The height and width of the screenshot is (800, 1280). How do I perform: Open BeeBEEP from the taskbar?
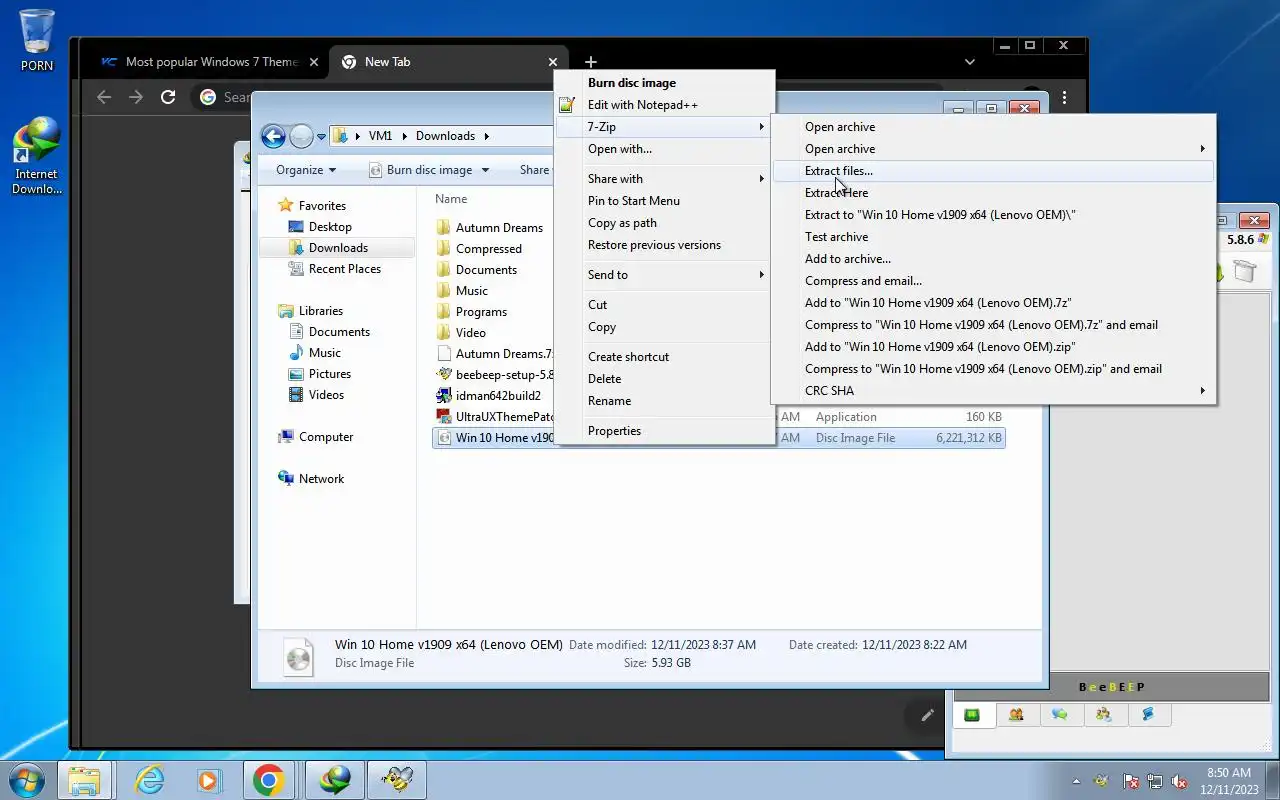point(397,780)
